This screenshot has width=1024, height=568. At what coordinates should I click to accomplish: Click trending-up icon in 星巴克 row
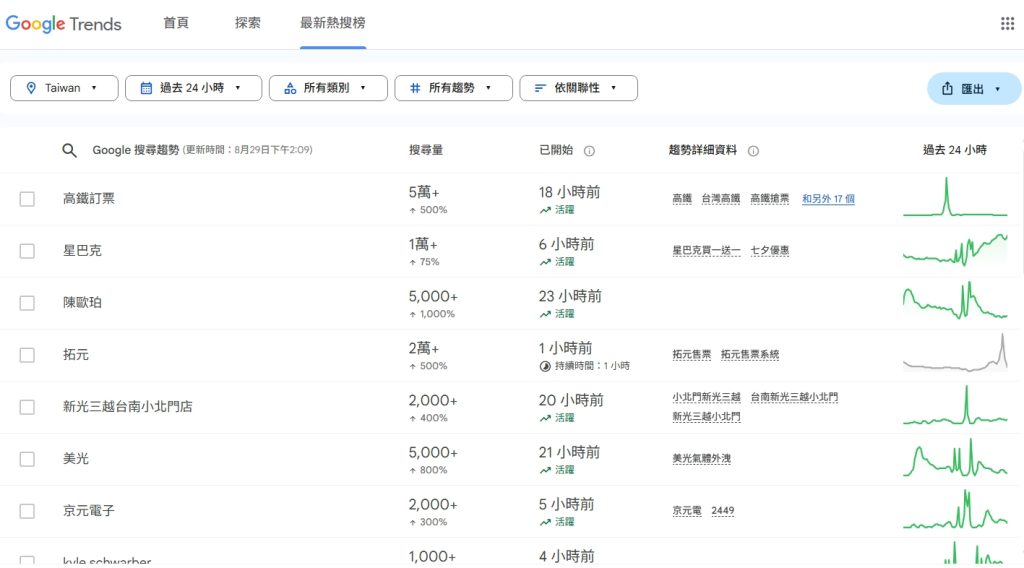(545, 262)
